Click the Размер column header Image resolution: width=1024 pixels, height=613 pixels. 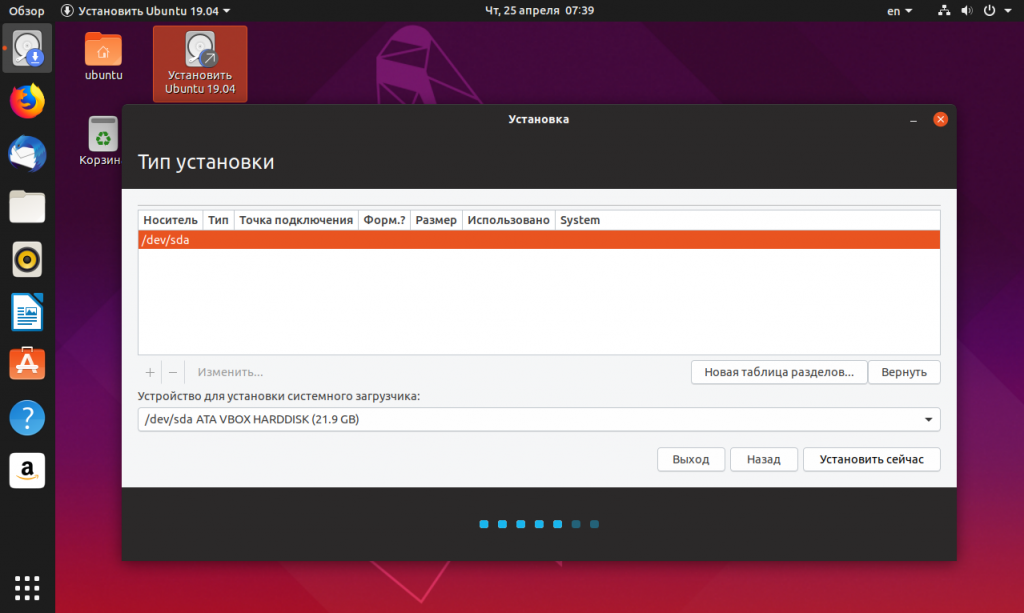tap(436, 220)
